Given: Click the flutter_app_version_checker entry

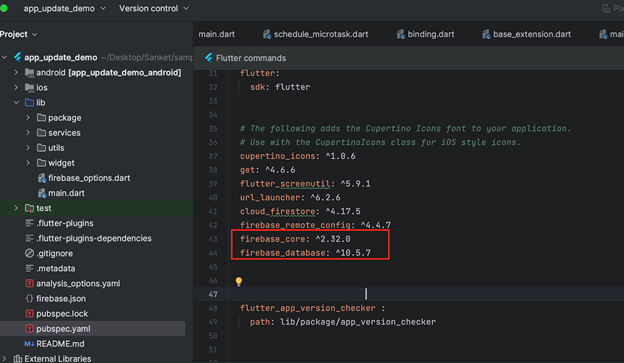Looking at the screenshot, I should click(312, 308).
